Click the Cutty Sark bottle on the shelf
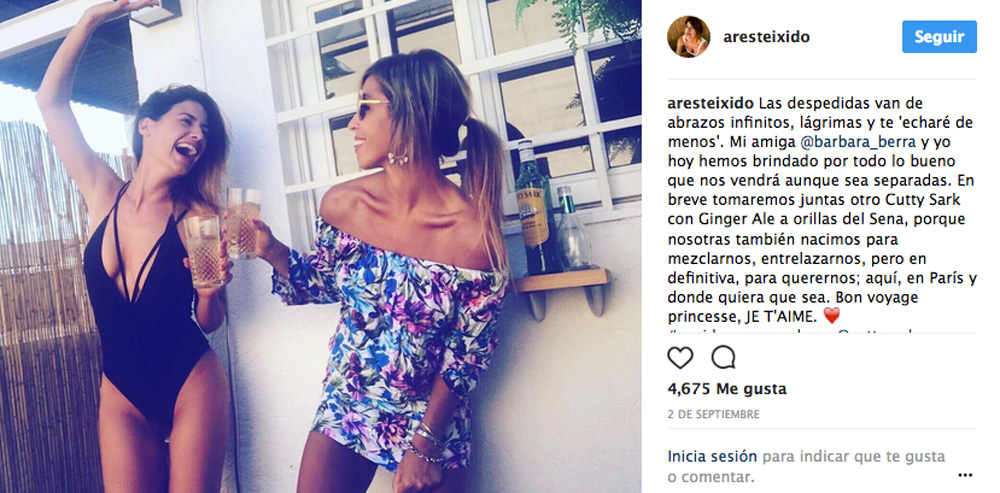 tap(533, 207)
